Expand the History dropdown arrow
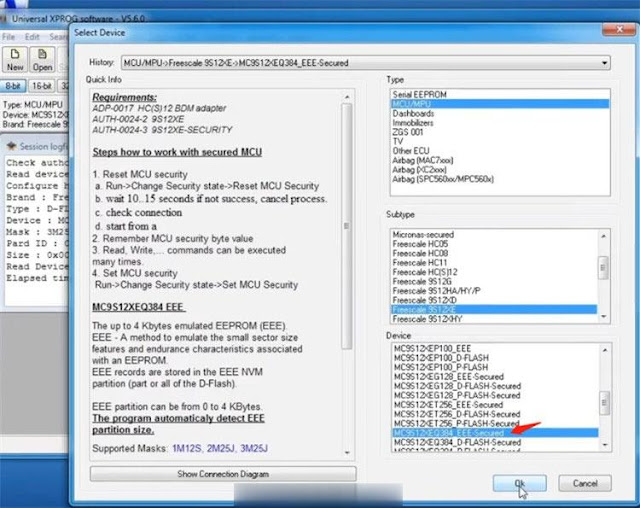640x508 pixels. pos(604,63)
